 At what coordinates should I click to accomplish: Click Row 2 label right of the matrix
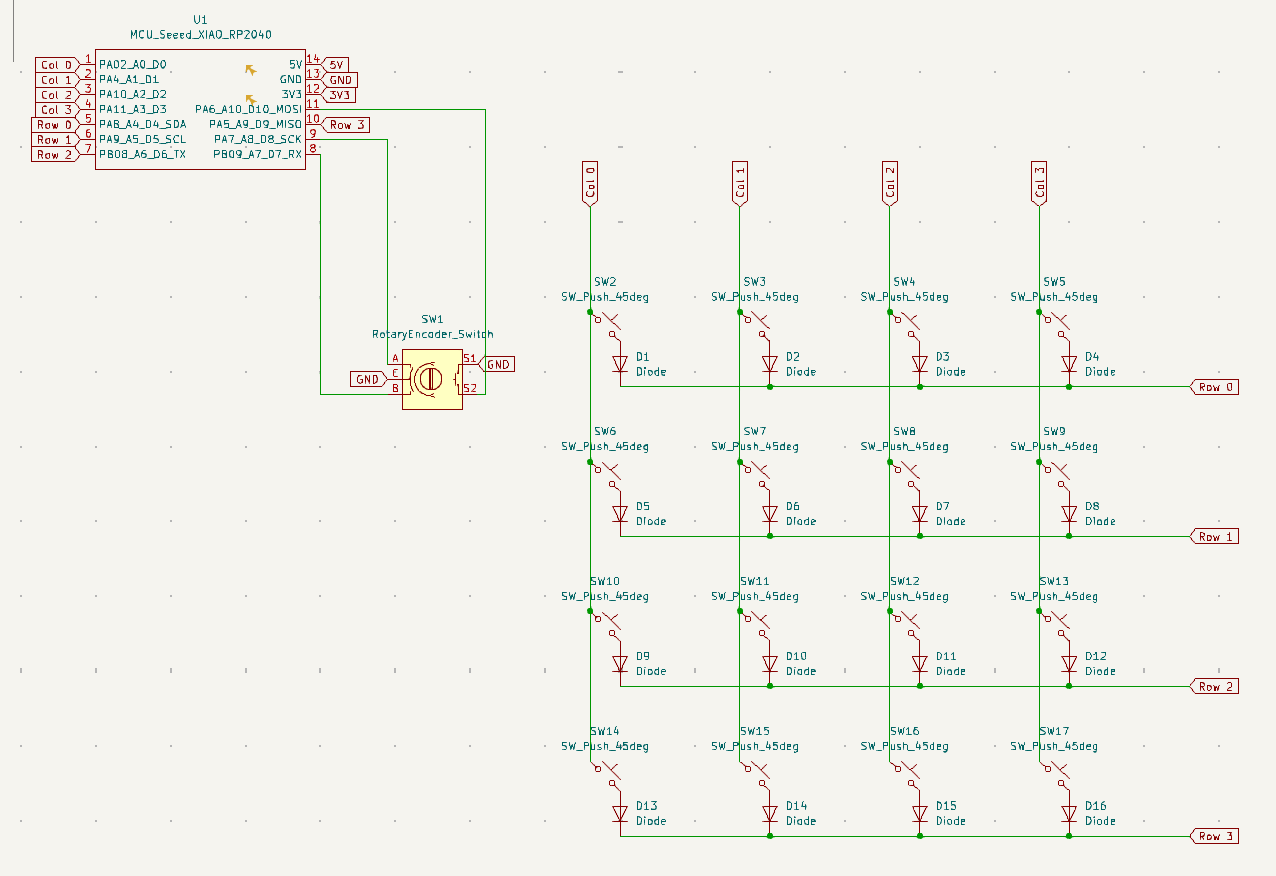click(x=1214, y=687)
